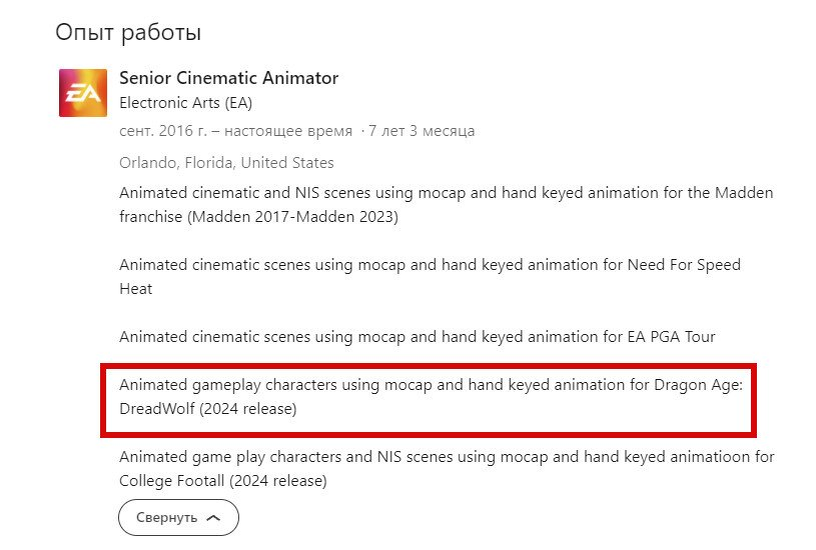Collapse section via chevron next to Свернуть
Image resolution: width=816 pixels, height=550 pixels.
point(213,518)
